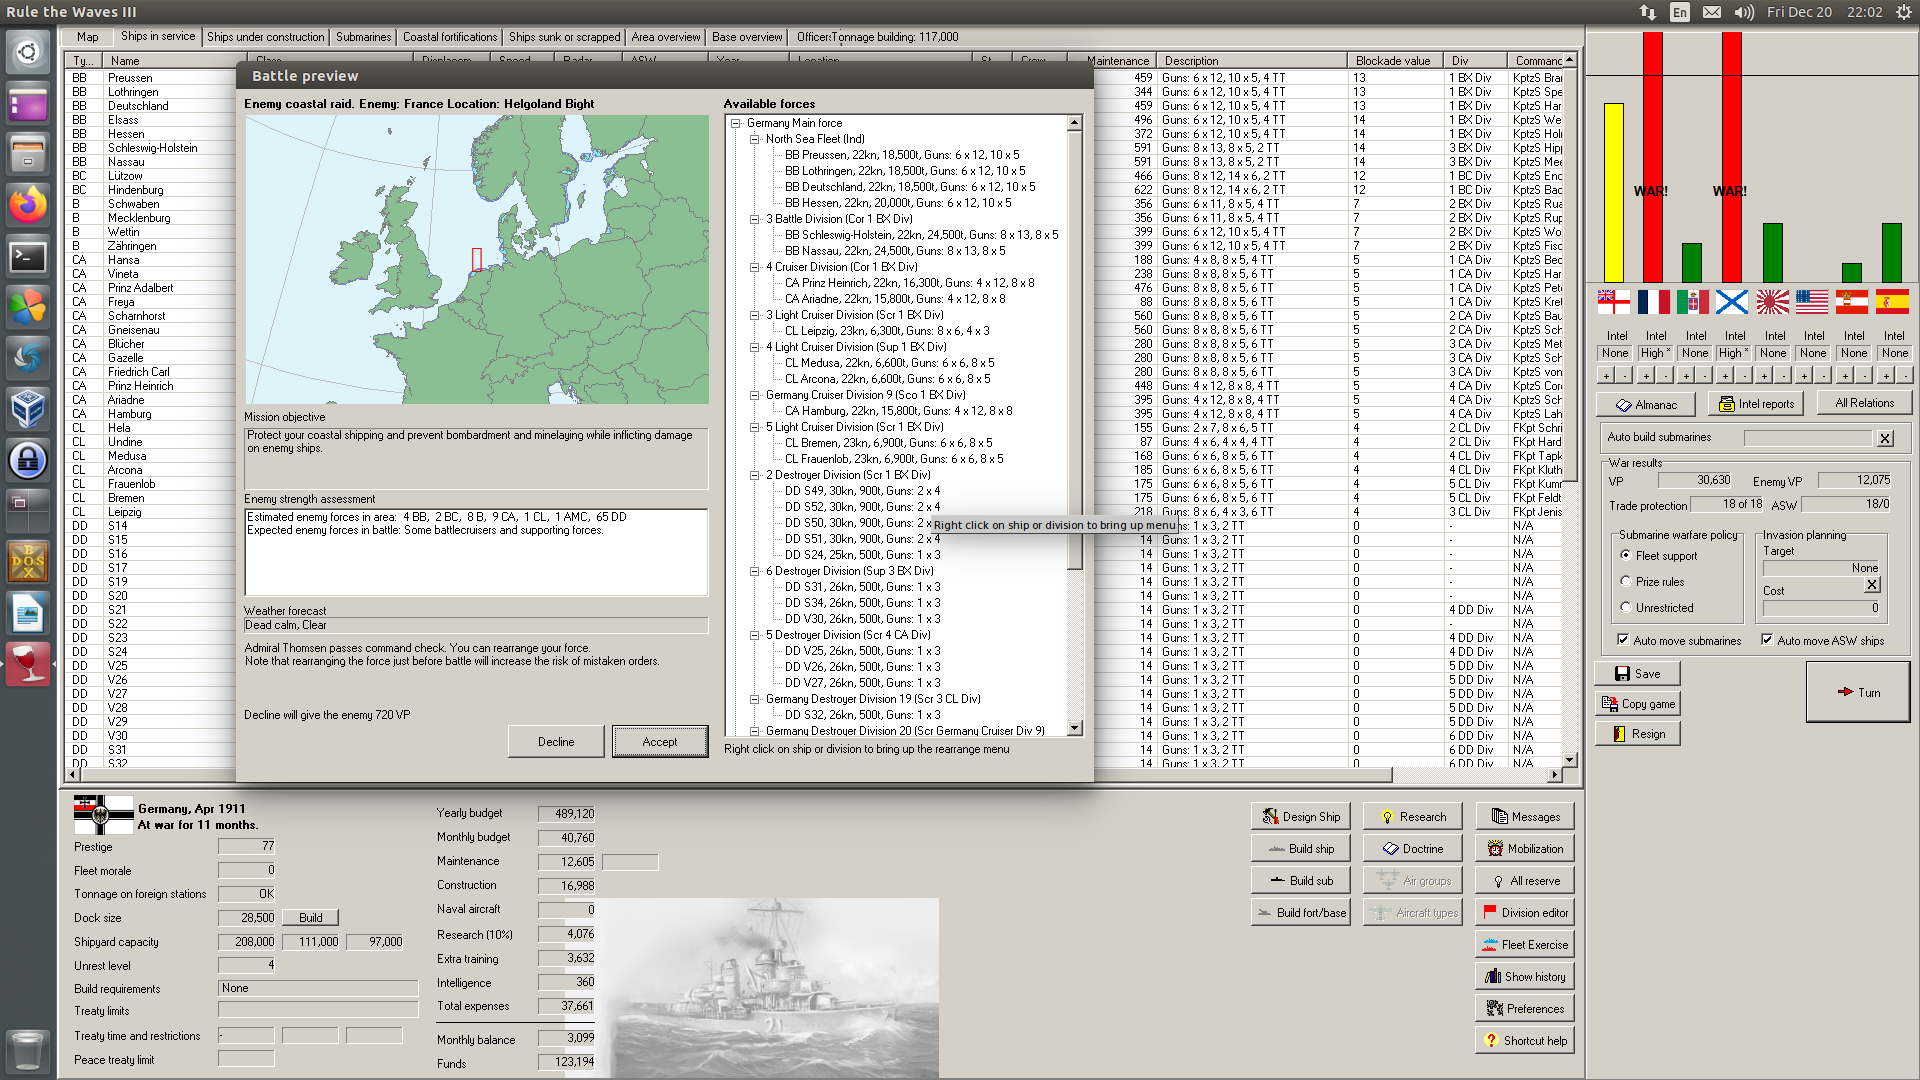Viewport: 1920px width, 1080px height.
Task: Click the volume icon in the top bar
Action: coord(1745,12)
